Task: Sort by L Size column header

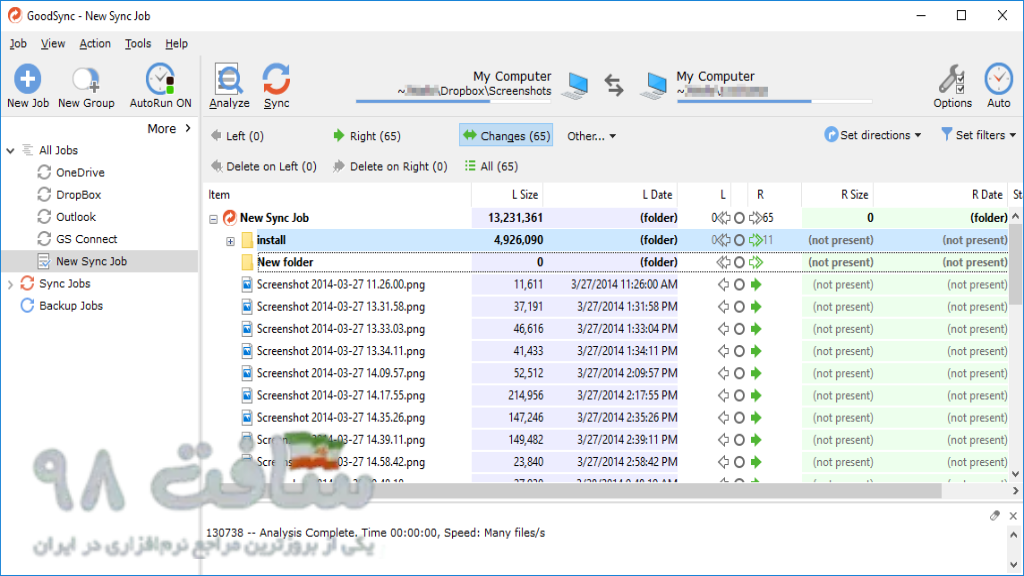Action: coord(524,195)
